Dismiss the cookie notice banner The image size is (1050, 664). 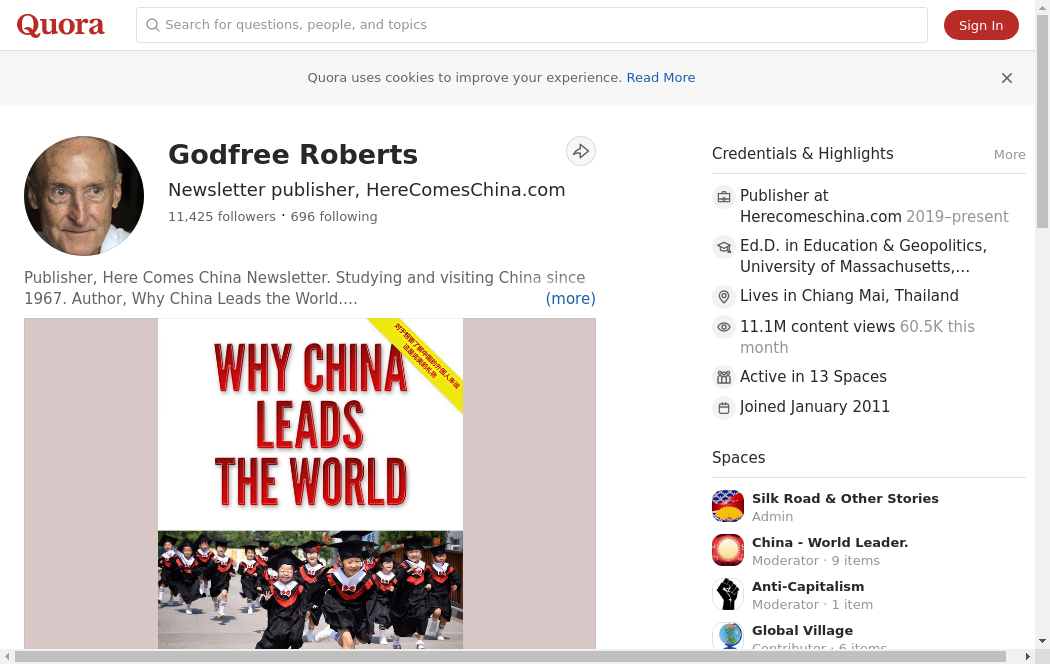pyautogui.click(x=1007, y=78)
